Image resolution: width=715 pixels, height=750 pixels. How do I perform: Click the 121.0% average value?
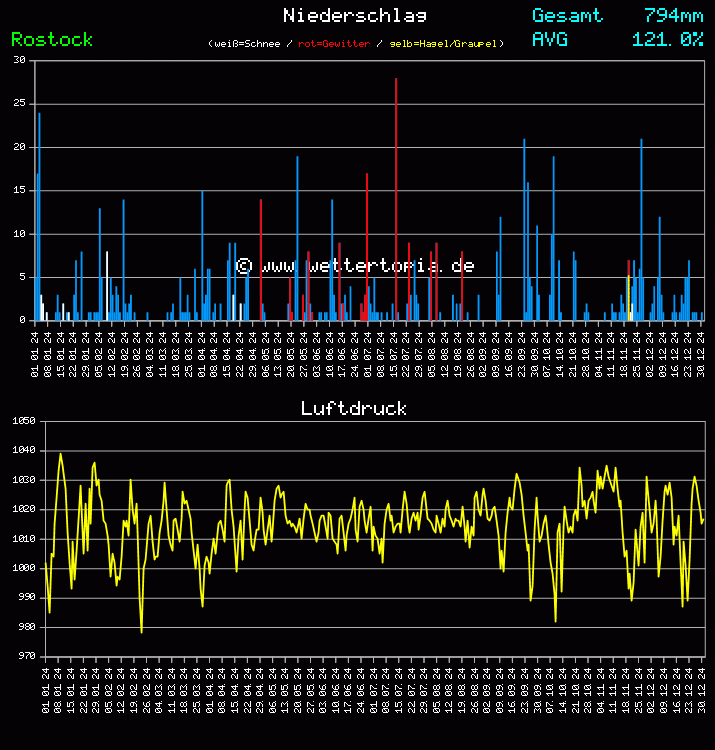(x=667, y=39)
